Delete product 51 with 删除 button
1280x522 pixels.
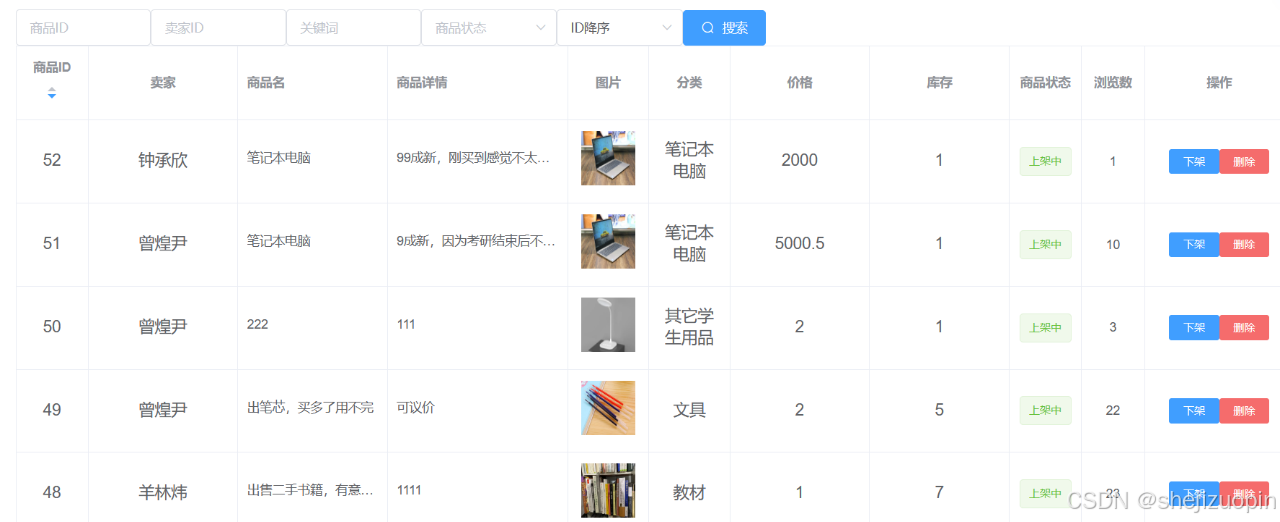[1244, 244]
